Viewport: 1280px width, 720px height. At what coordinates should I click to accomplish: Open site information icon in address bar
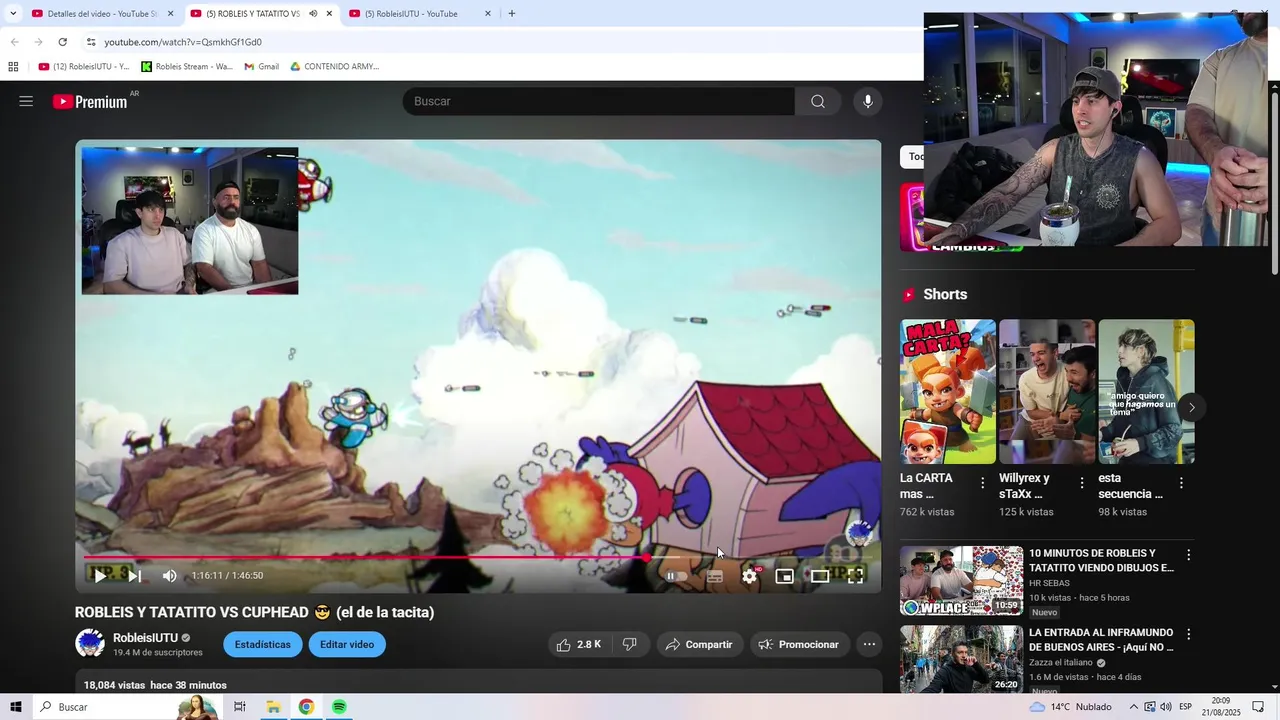point(91,42)
